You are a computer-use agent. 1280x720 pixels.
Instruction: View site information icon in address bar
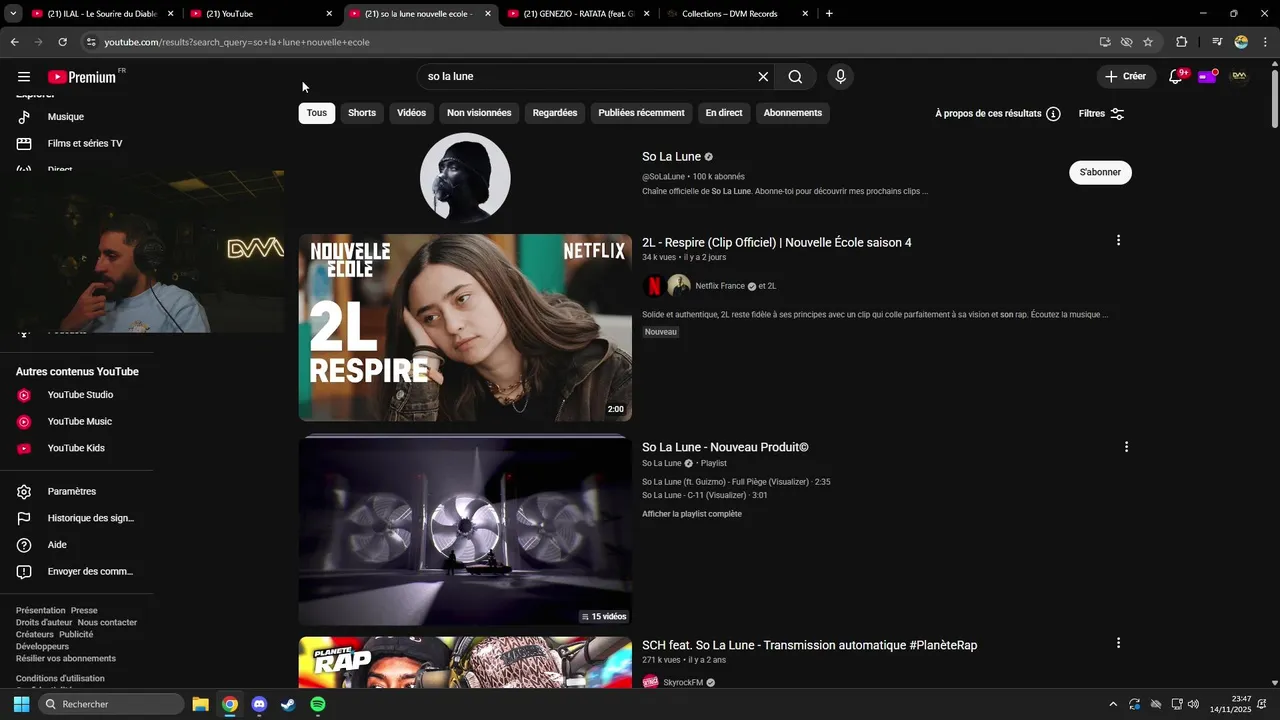[x=91, y=42]
